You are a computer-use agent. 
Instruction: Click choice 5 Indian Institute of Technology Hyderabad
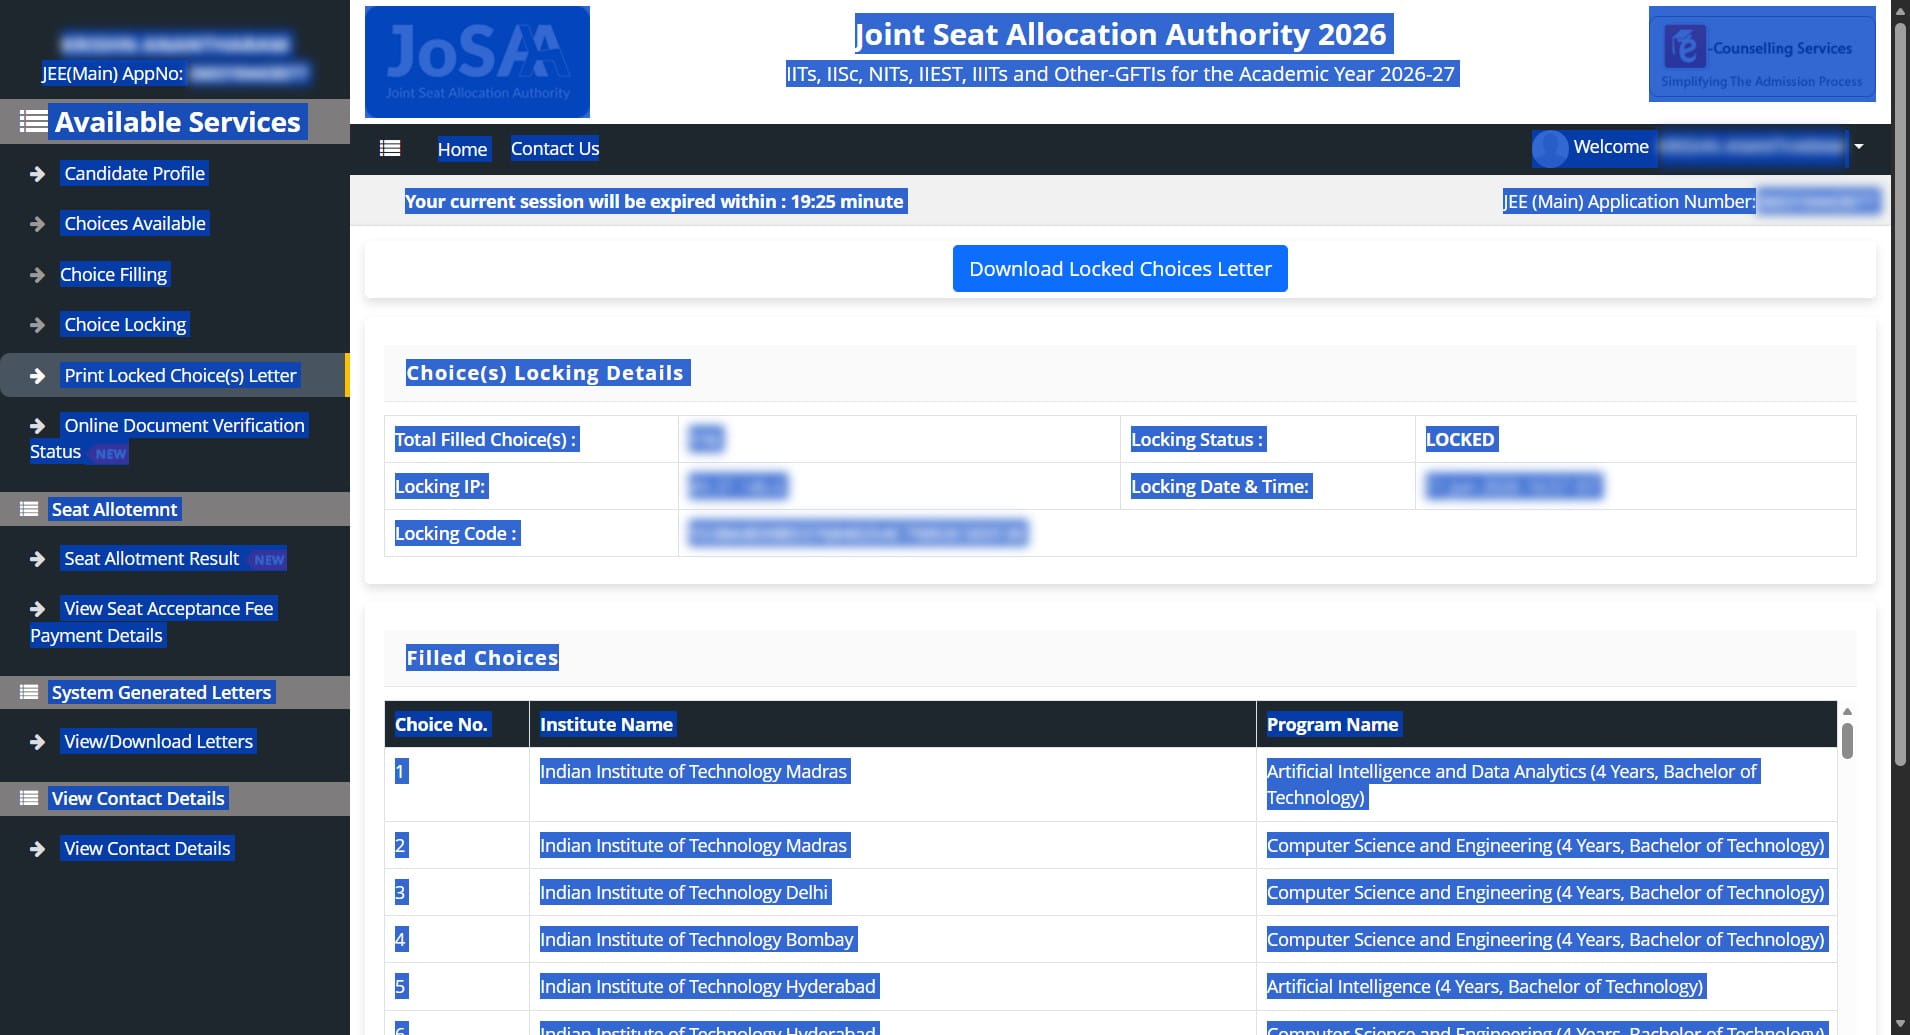(x=708, y=986)
